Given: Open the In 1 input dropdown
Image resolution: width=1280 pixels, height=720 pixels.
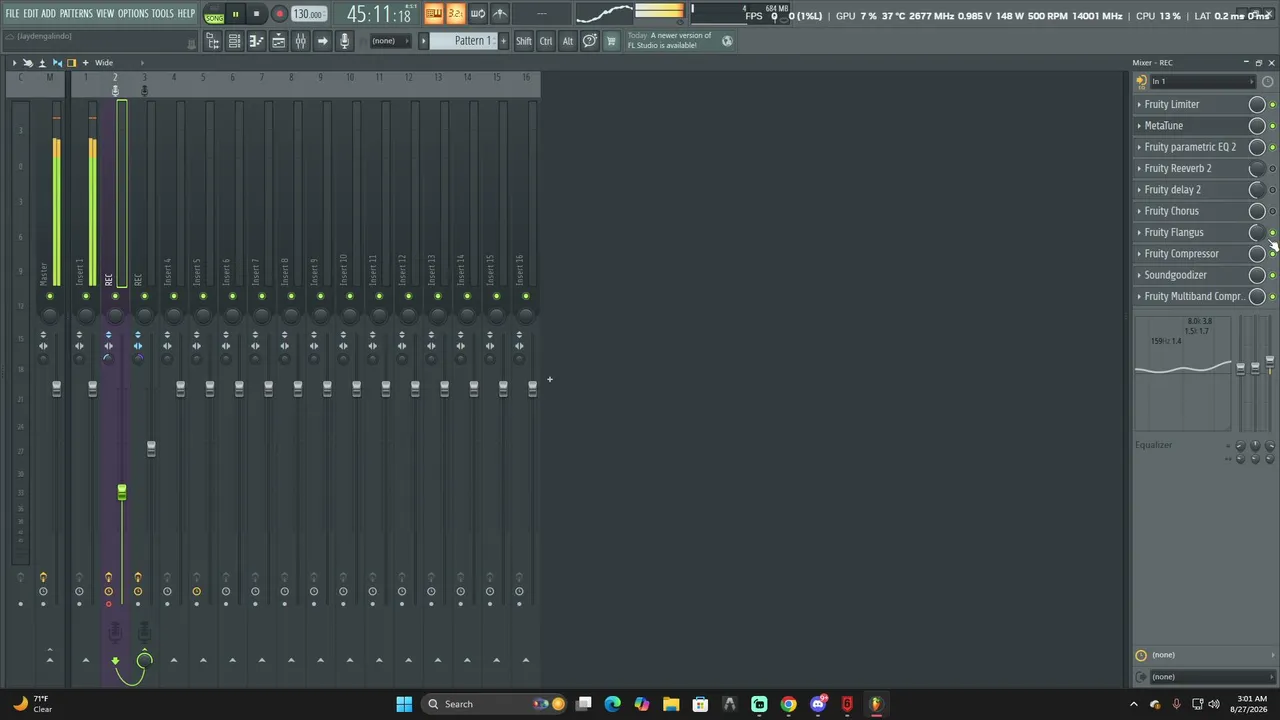Looking at the screenshot, I should click(1203, 81).
